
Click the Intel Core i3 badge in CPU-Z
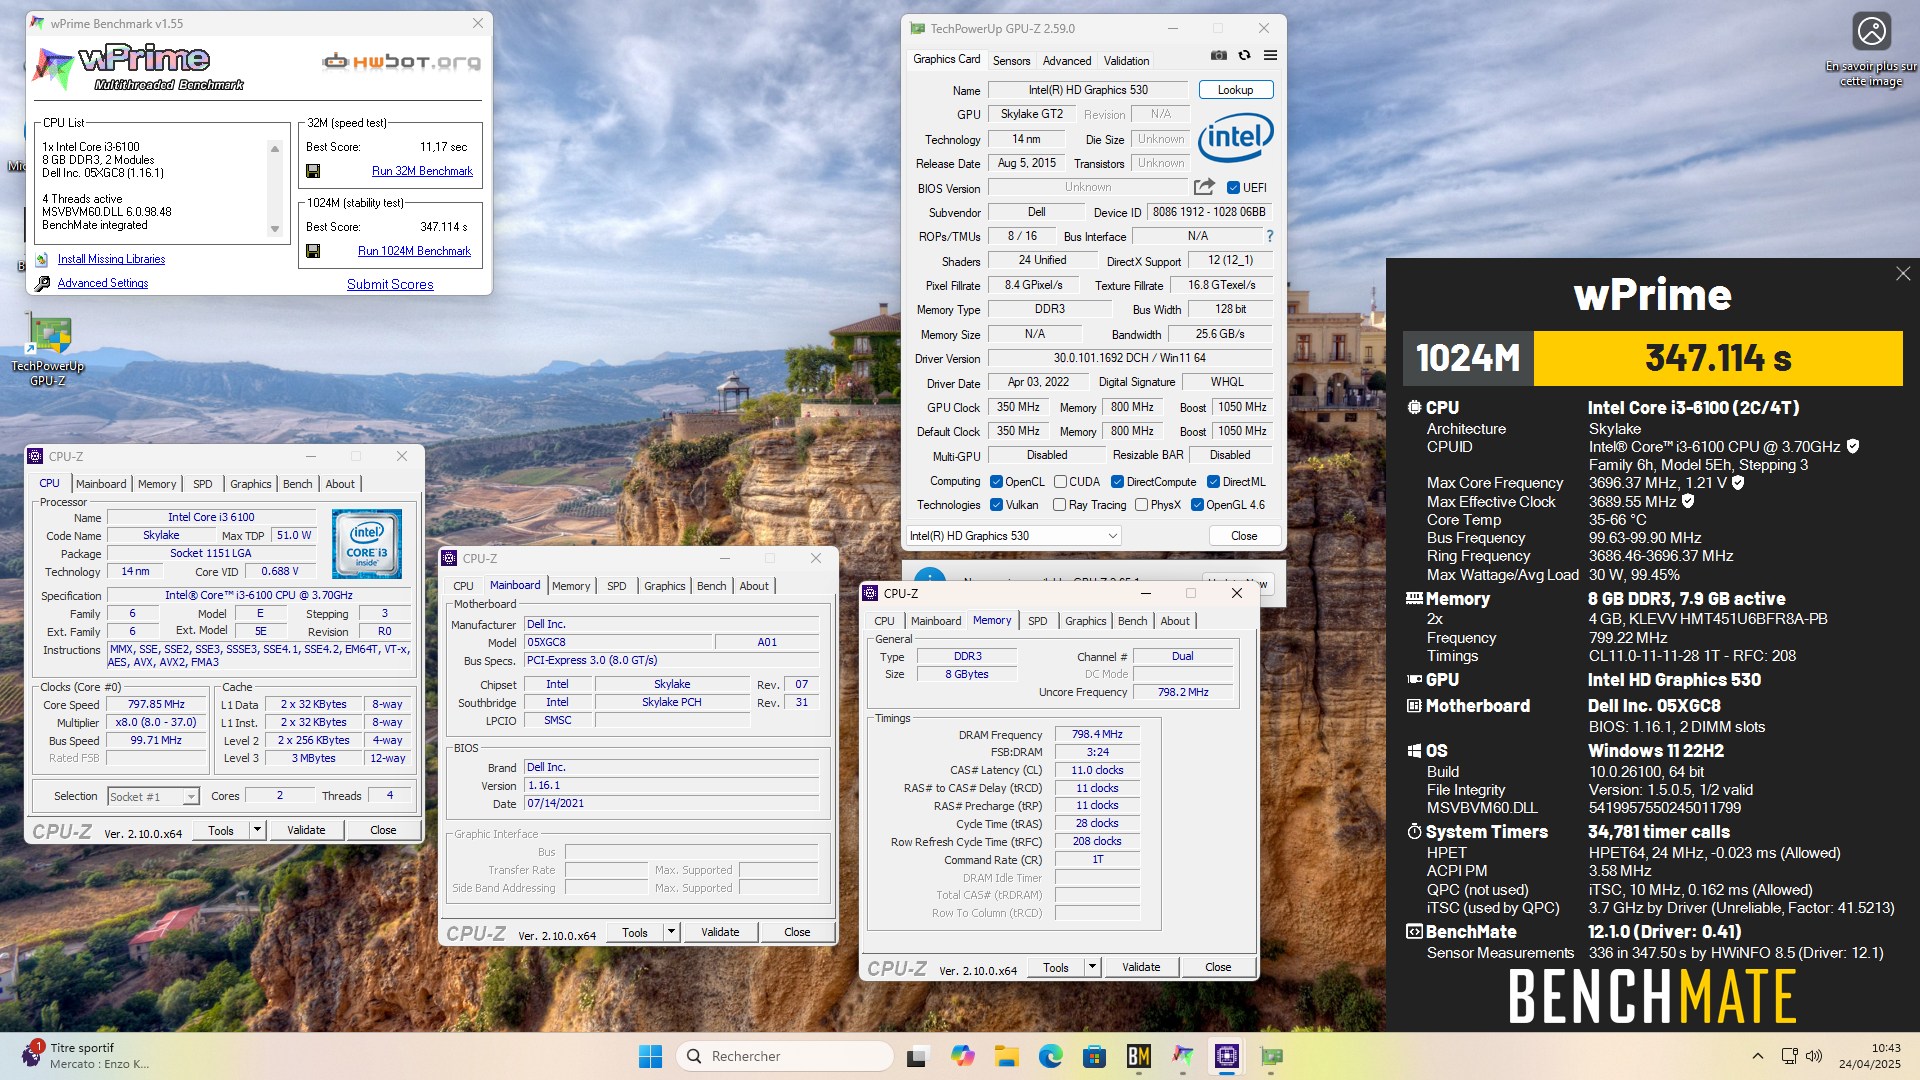(367, 544)
